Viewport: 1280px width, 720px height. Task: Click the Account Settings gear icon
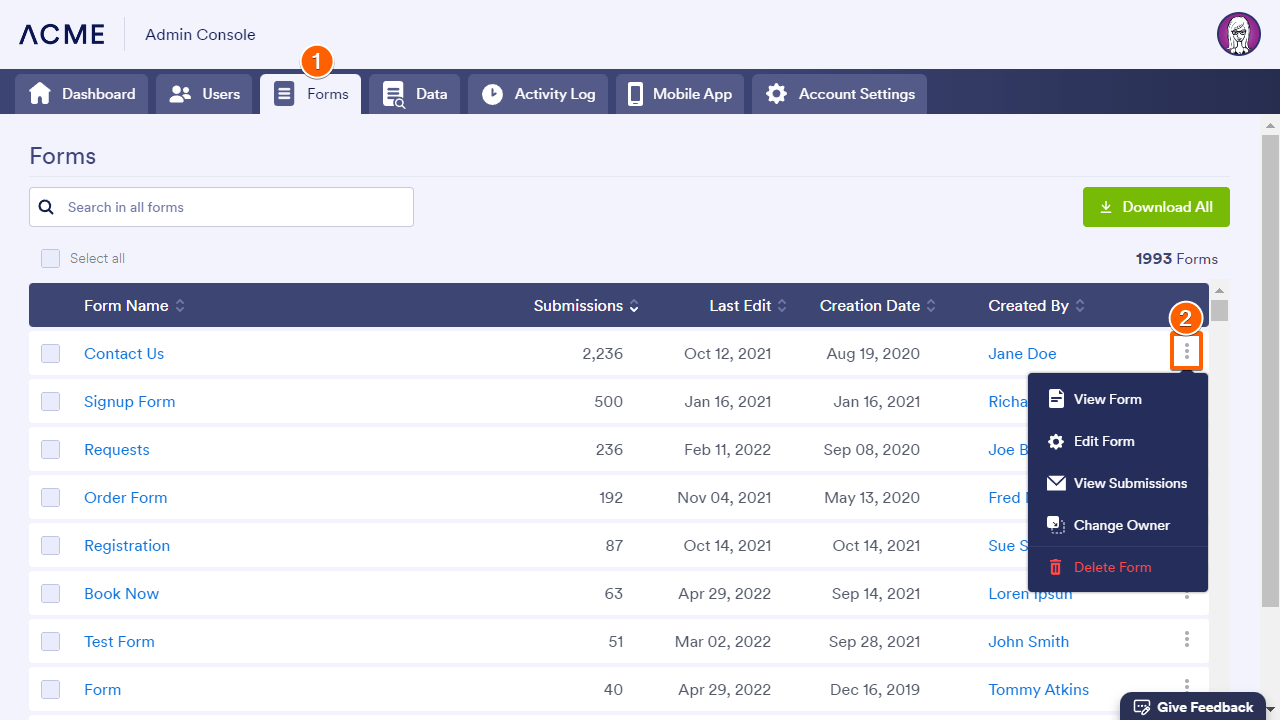pyautogui.click(x=776, y=94)
